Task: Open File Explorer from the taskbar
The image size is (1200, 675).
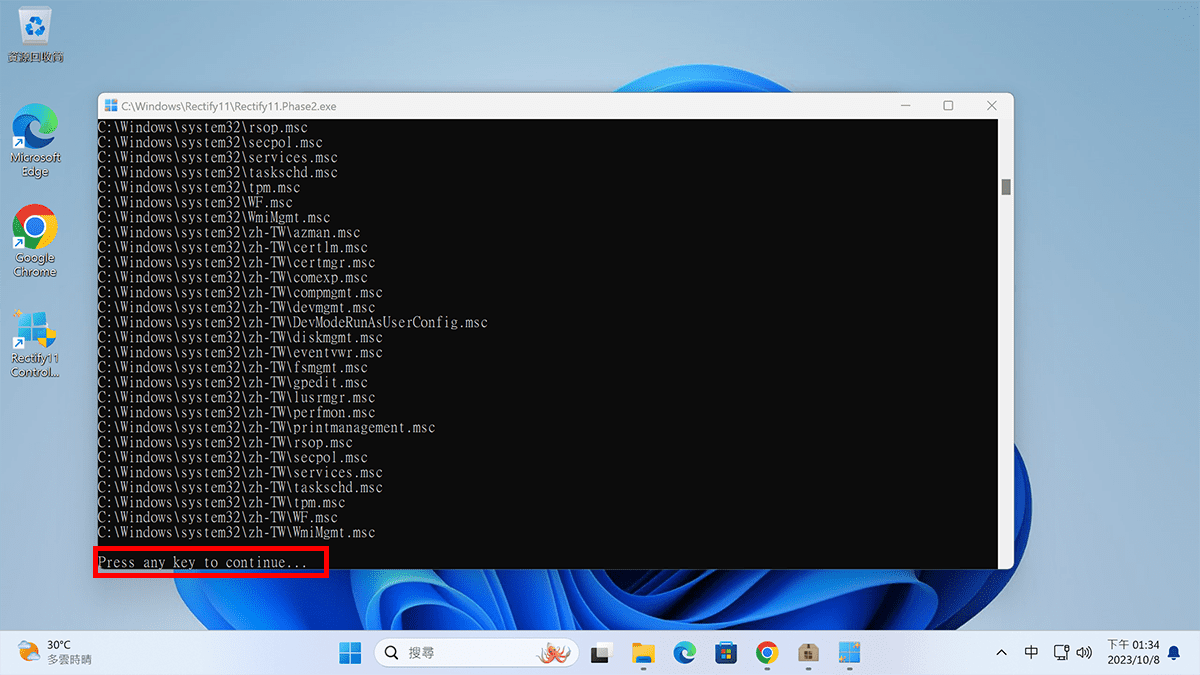Action: [x=643, y=653]
